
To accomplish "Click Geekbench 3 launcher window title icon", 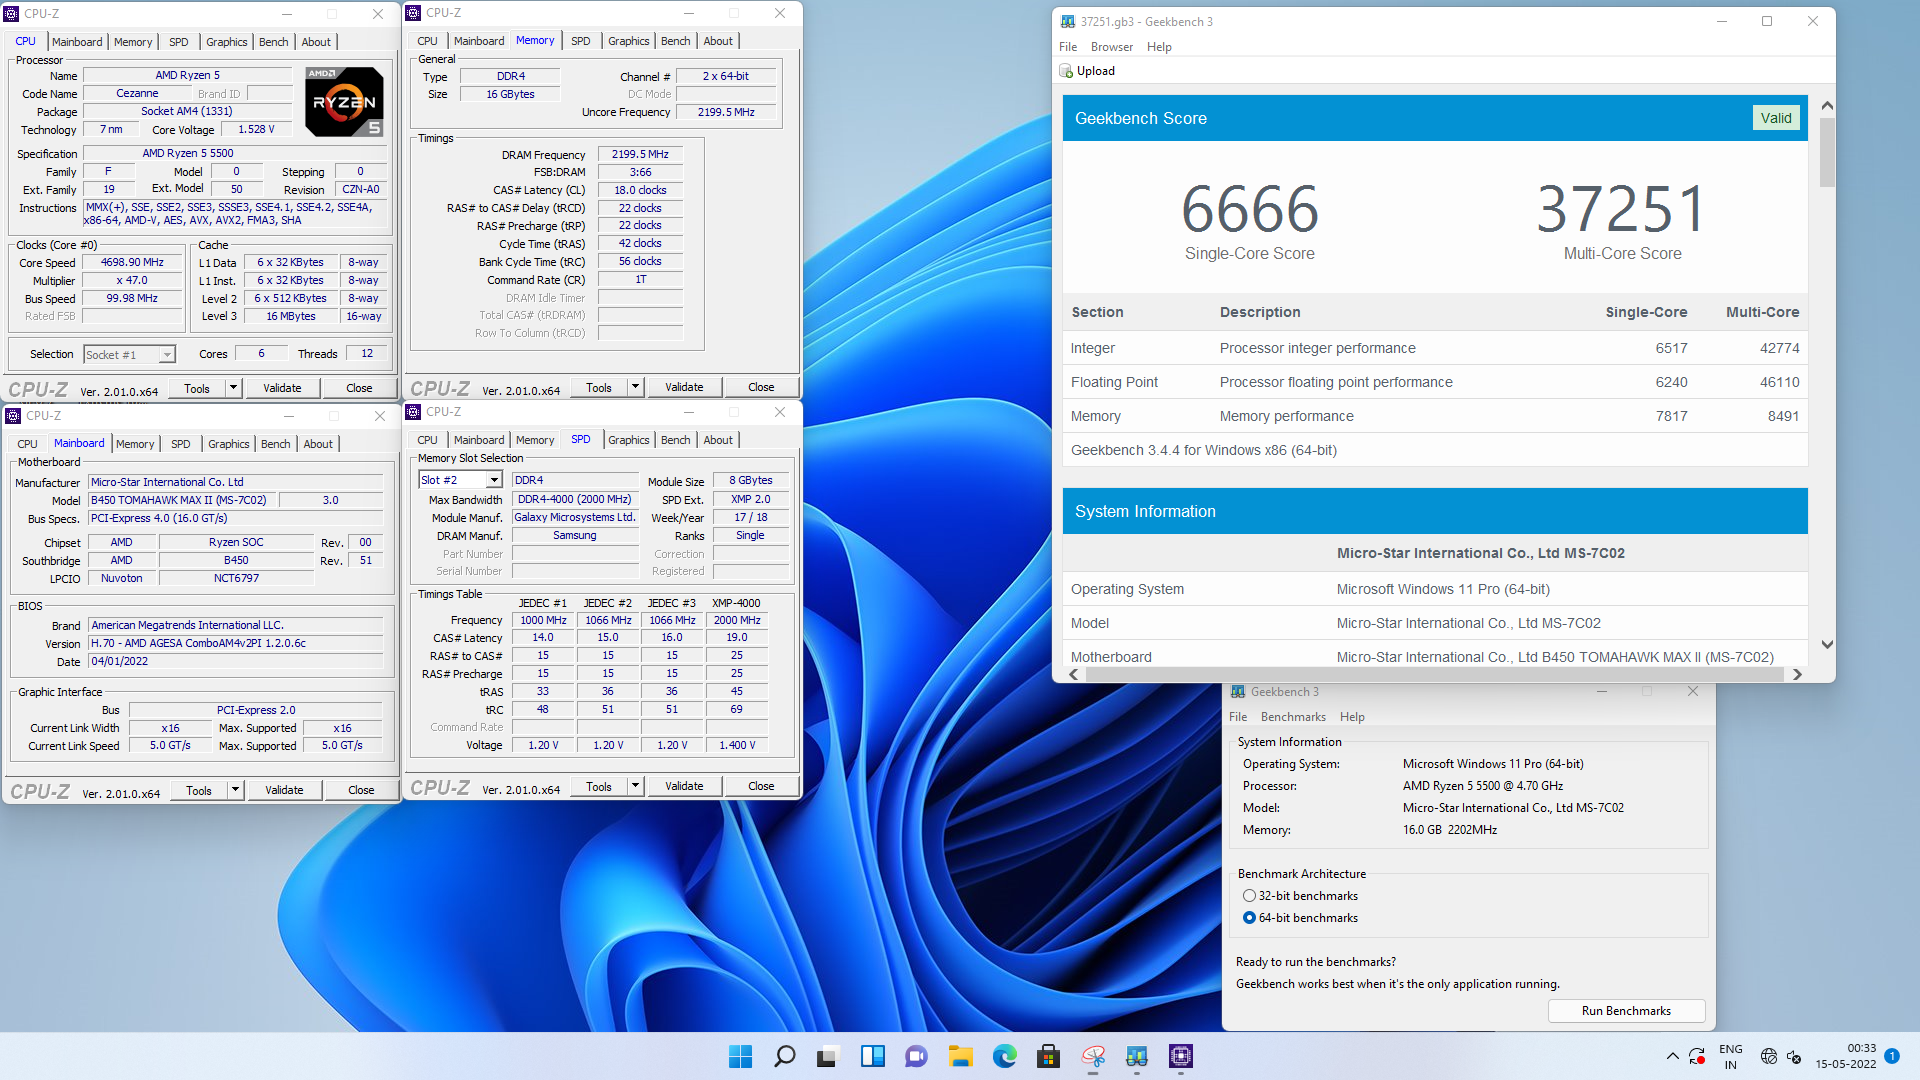I will click(x=1238, y=691).
